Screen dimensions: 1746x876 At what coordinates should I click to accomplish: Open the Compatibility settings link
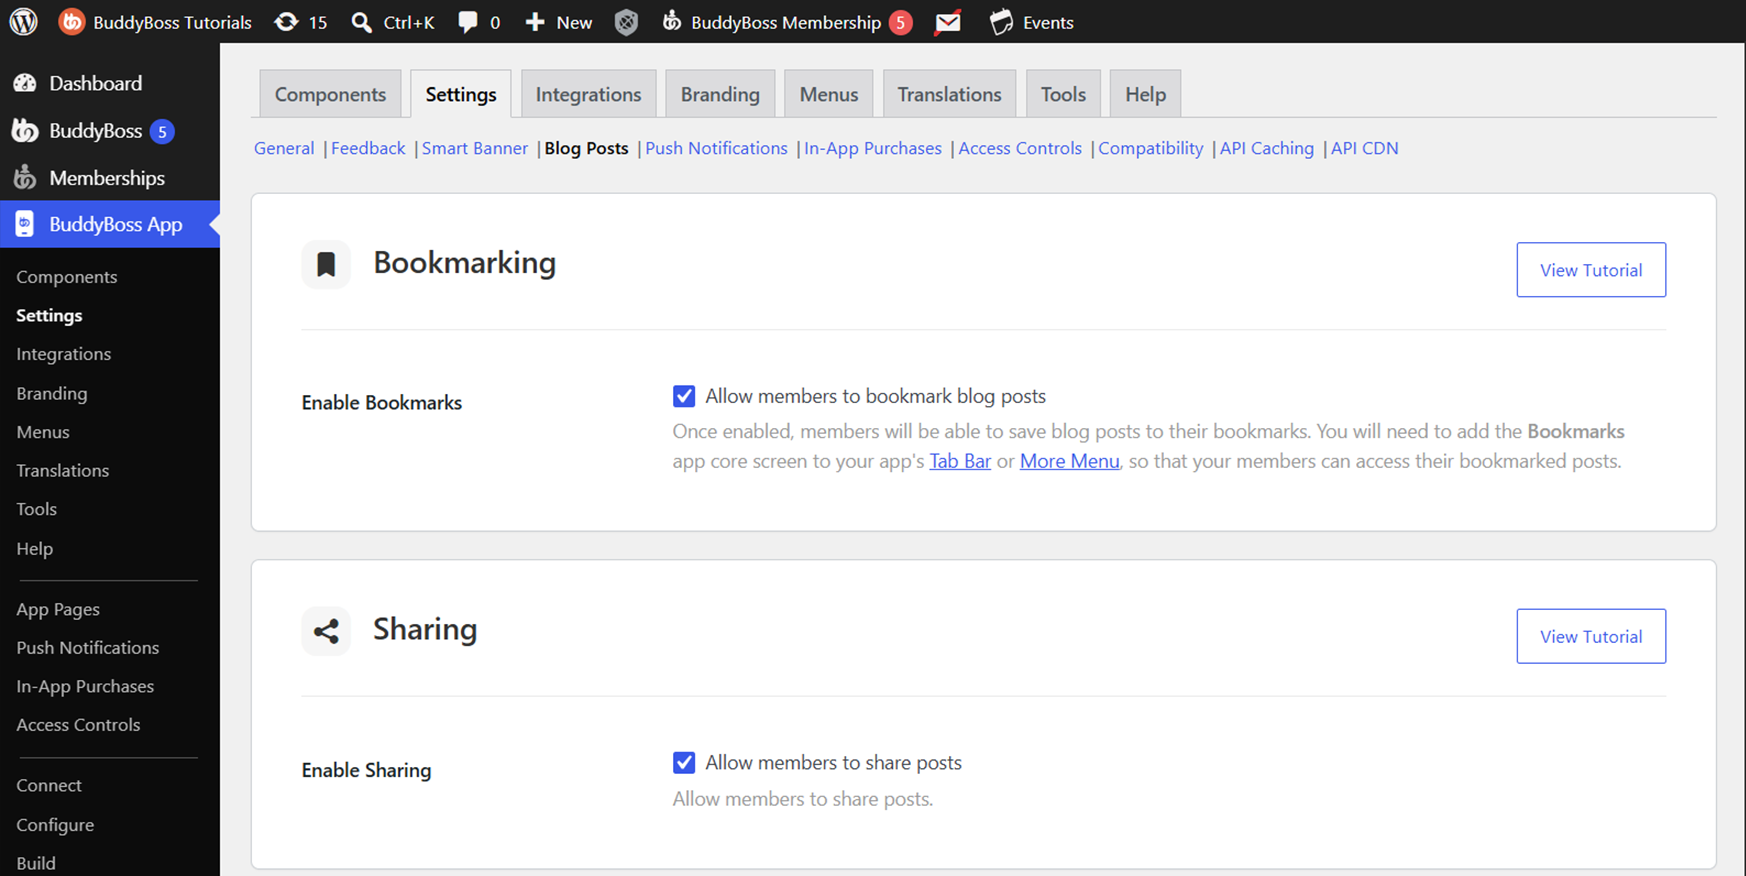point(1150,148)
